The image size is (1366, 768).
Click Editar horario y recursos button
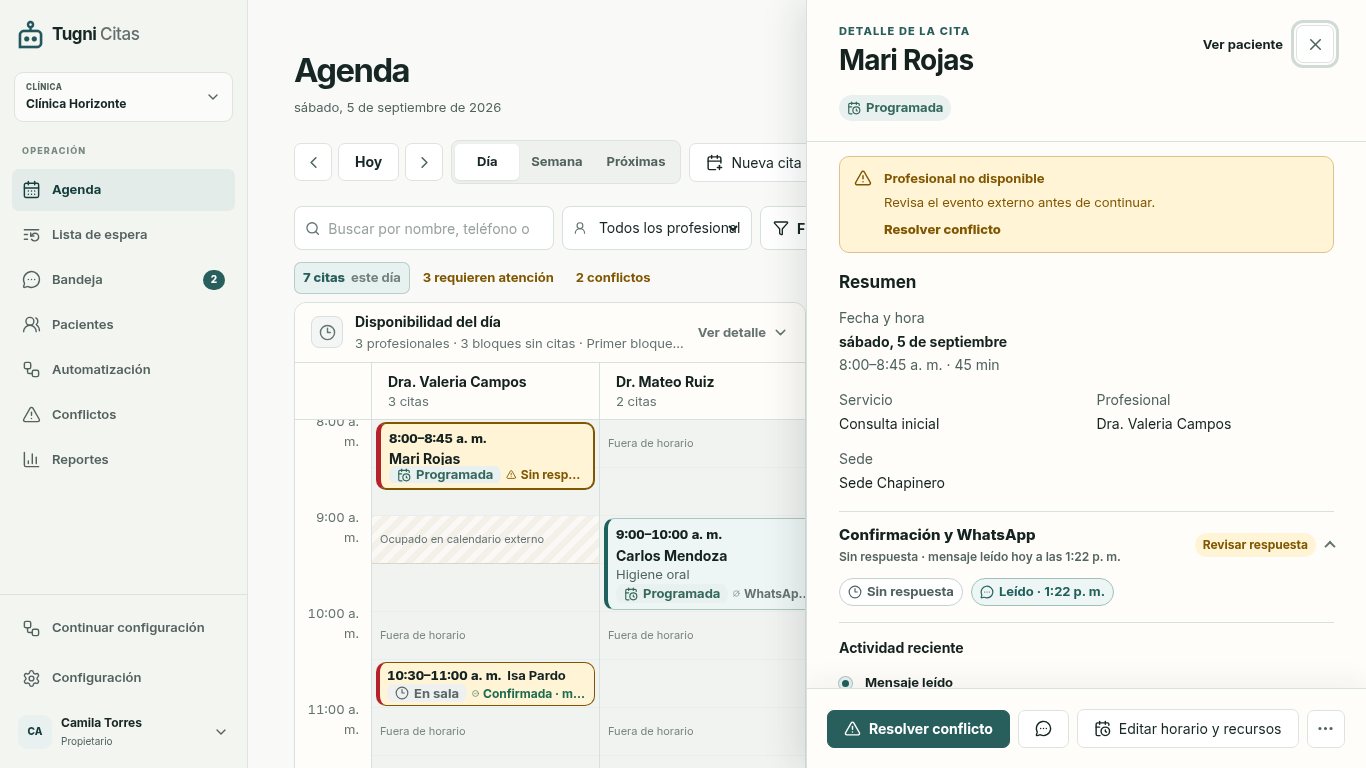click(1187, 729)
